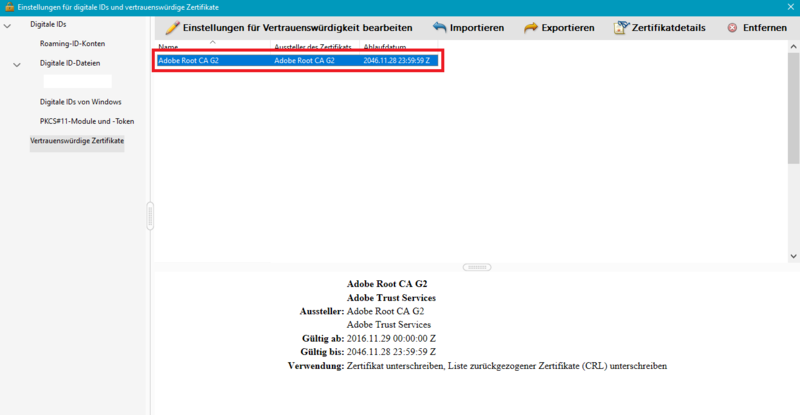The width and height of the screenshot is (800, 415).
Task: Click the Exportieren button label
Action: click(x=567, y=28)
